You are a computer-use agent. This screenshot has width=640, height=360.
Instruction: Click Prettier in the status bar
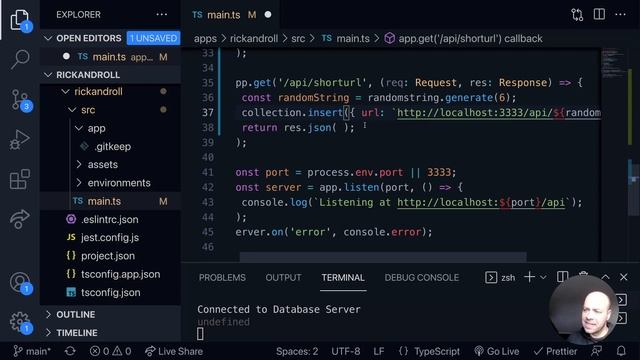click(556, 351)
